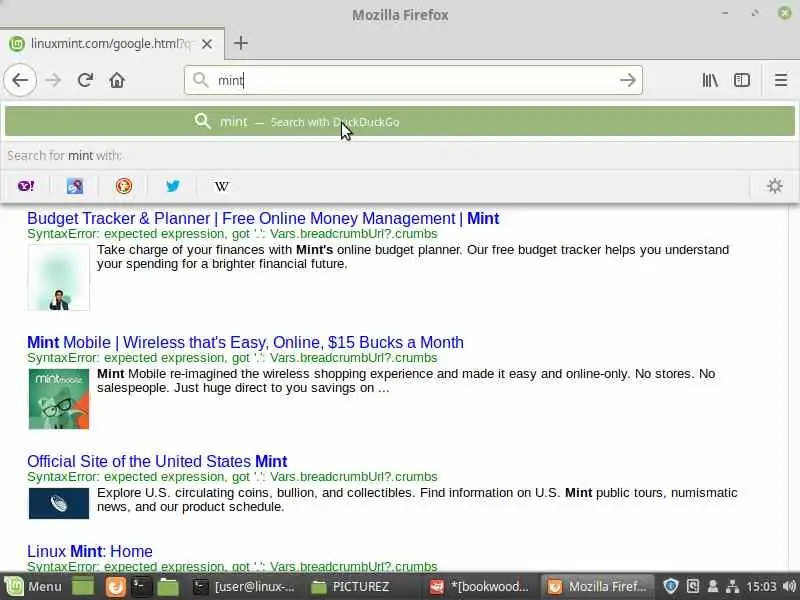800x600 pixels.
Task: Close the linuxmint.com tab
Action: (x=207, y=44)
